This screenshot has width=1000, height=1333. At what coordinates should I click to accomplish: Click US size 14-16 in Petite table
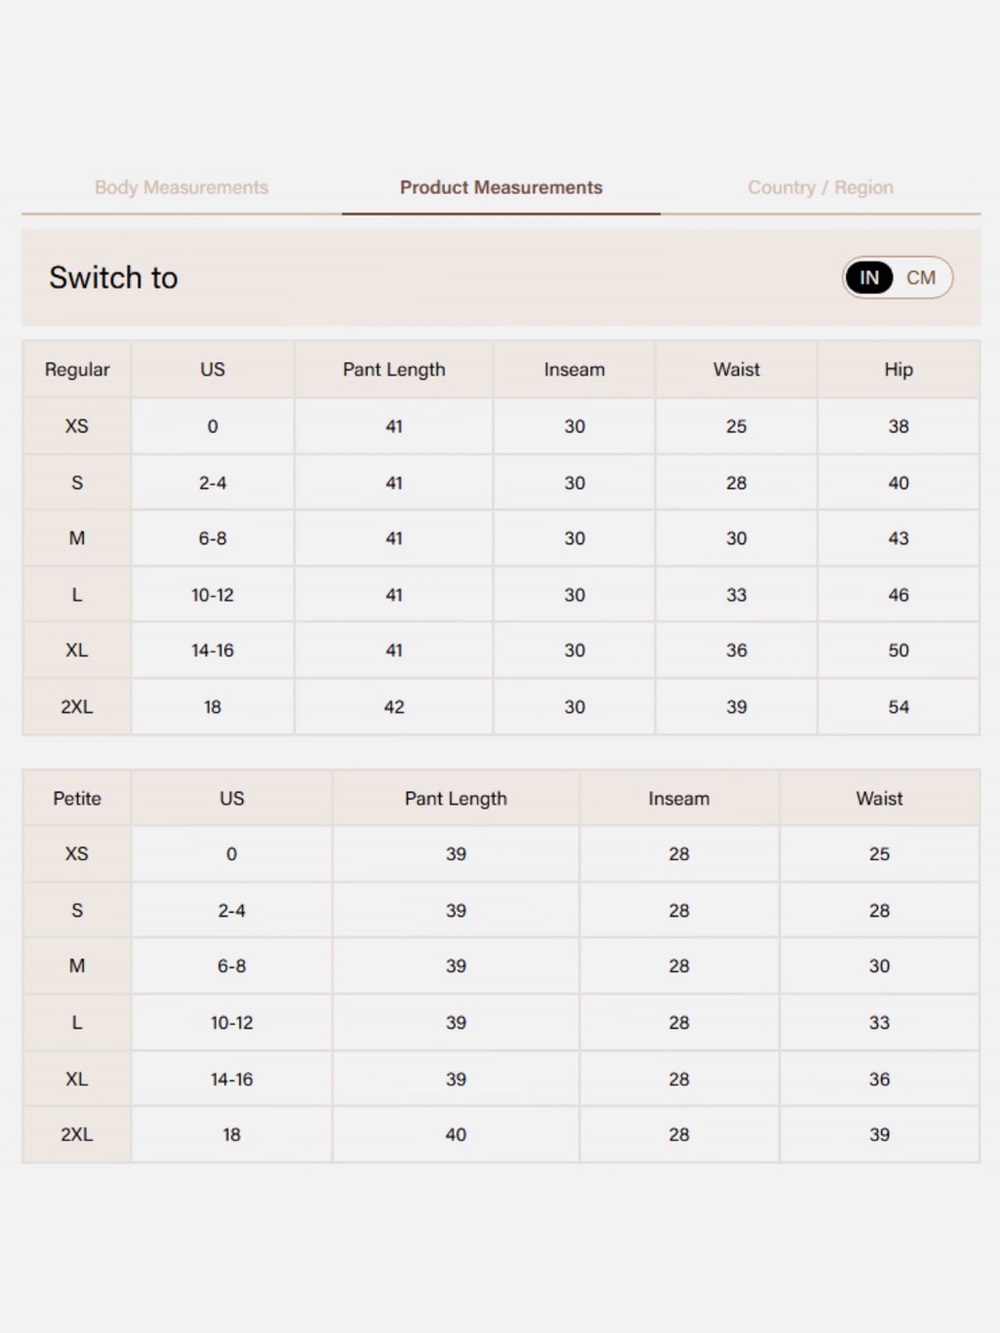point(231,1079)
